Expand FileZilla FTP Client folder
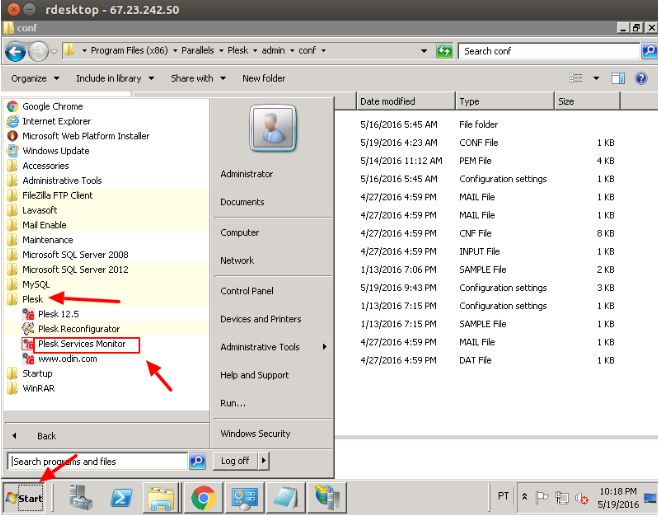 (x=50, y=195)
